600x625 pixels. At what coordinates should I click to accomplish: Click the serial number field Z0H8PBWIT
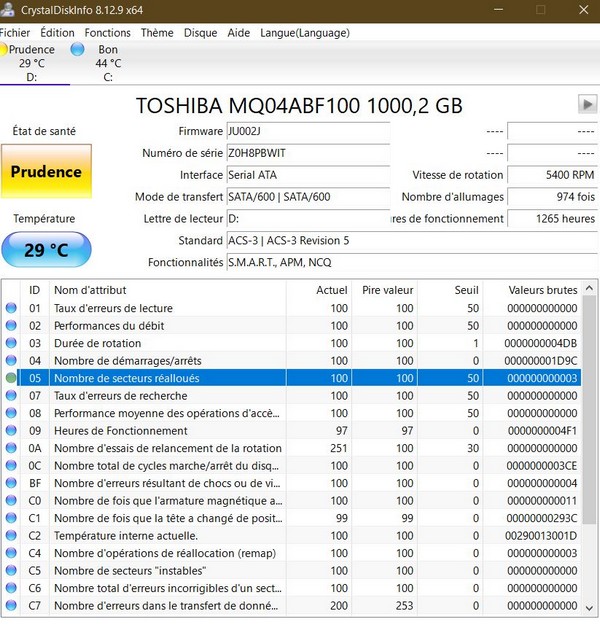[308, 153]
